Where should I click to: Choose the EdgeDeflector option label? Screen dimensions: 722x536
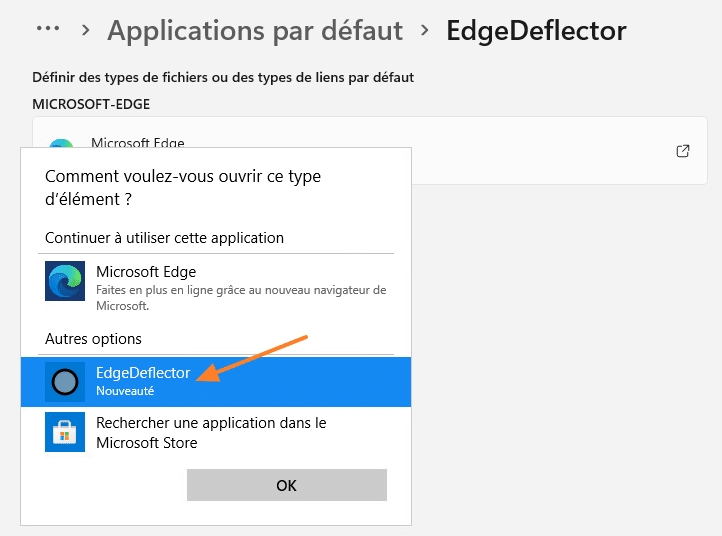(143, 373)
